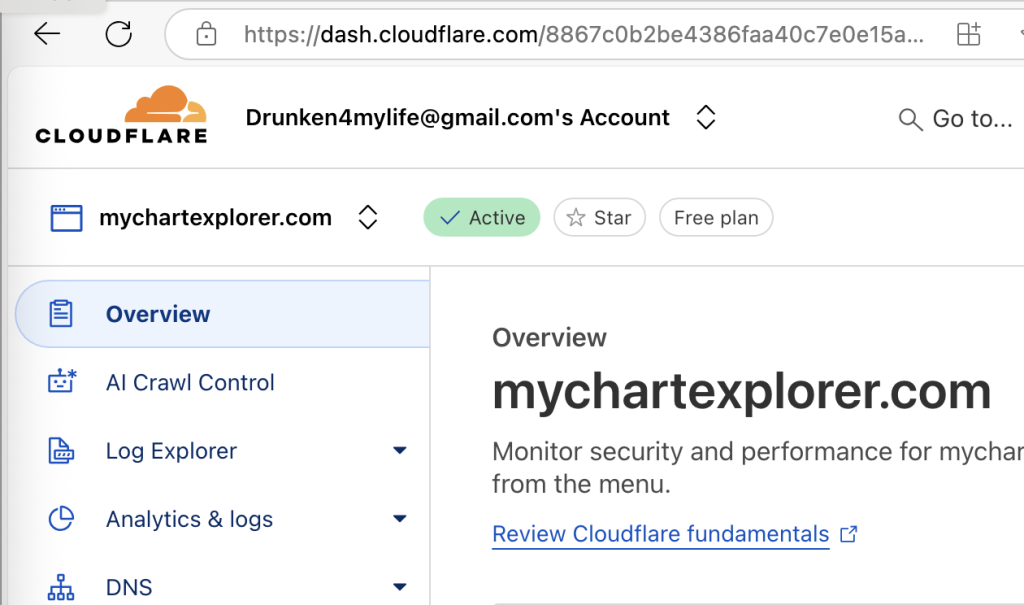Click the AI Crawl Control robot icon
This screenshot has height=605, width=1024.
coord(62,382)
